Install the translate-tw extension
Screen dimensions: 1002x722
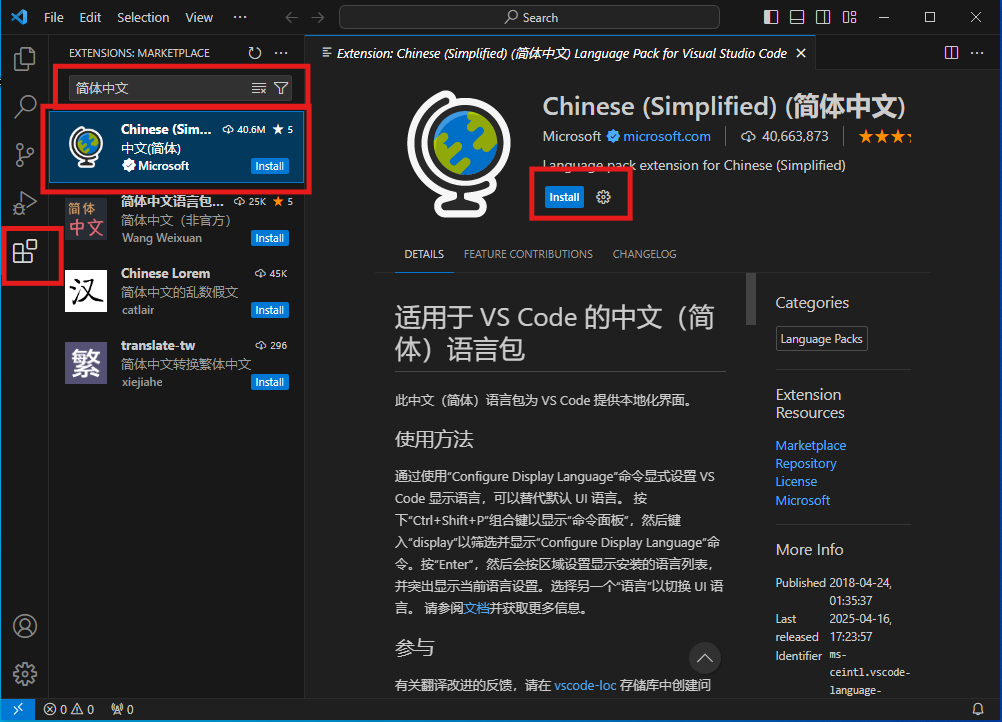pyautogui.click(x=270, y=382)
